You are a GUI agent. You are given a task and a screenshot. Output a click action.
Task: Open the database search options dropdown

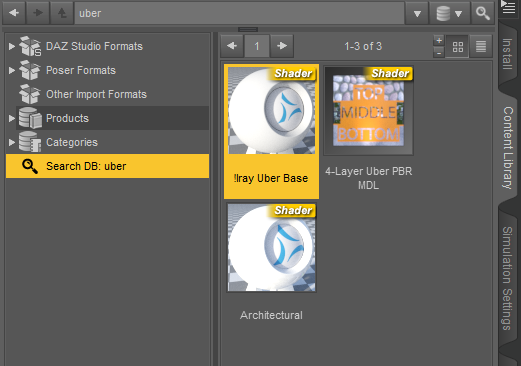click(x=449, y=13)
